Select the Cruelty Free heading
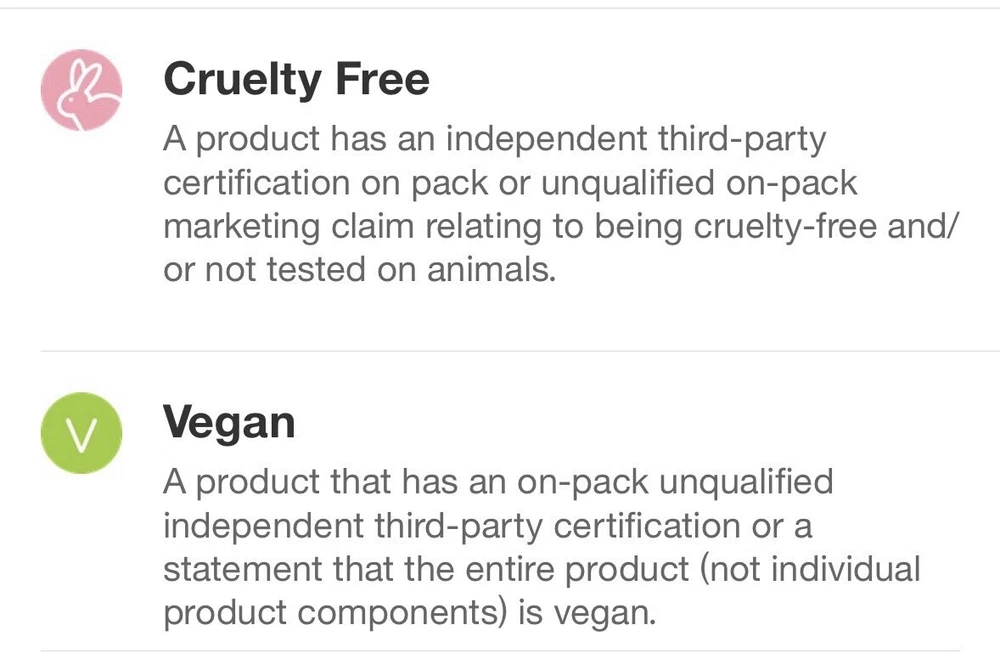Screen dimensions: 1000x670 pyautogui.click(x=296, y=78)
